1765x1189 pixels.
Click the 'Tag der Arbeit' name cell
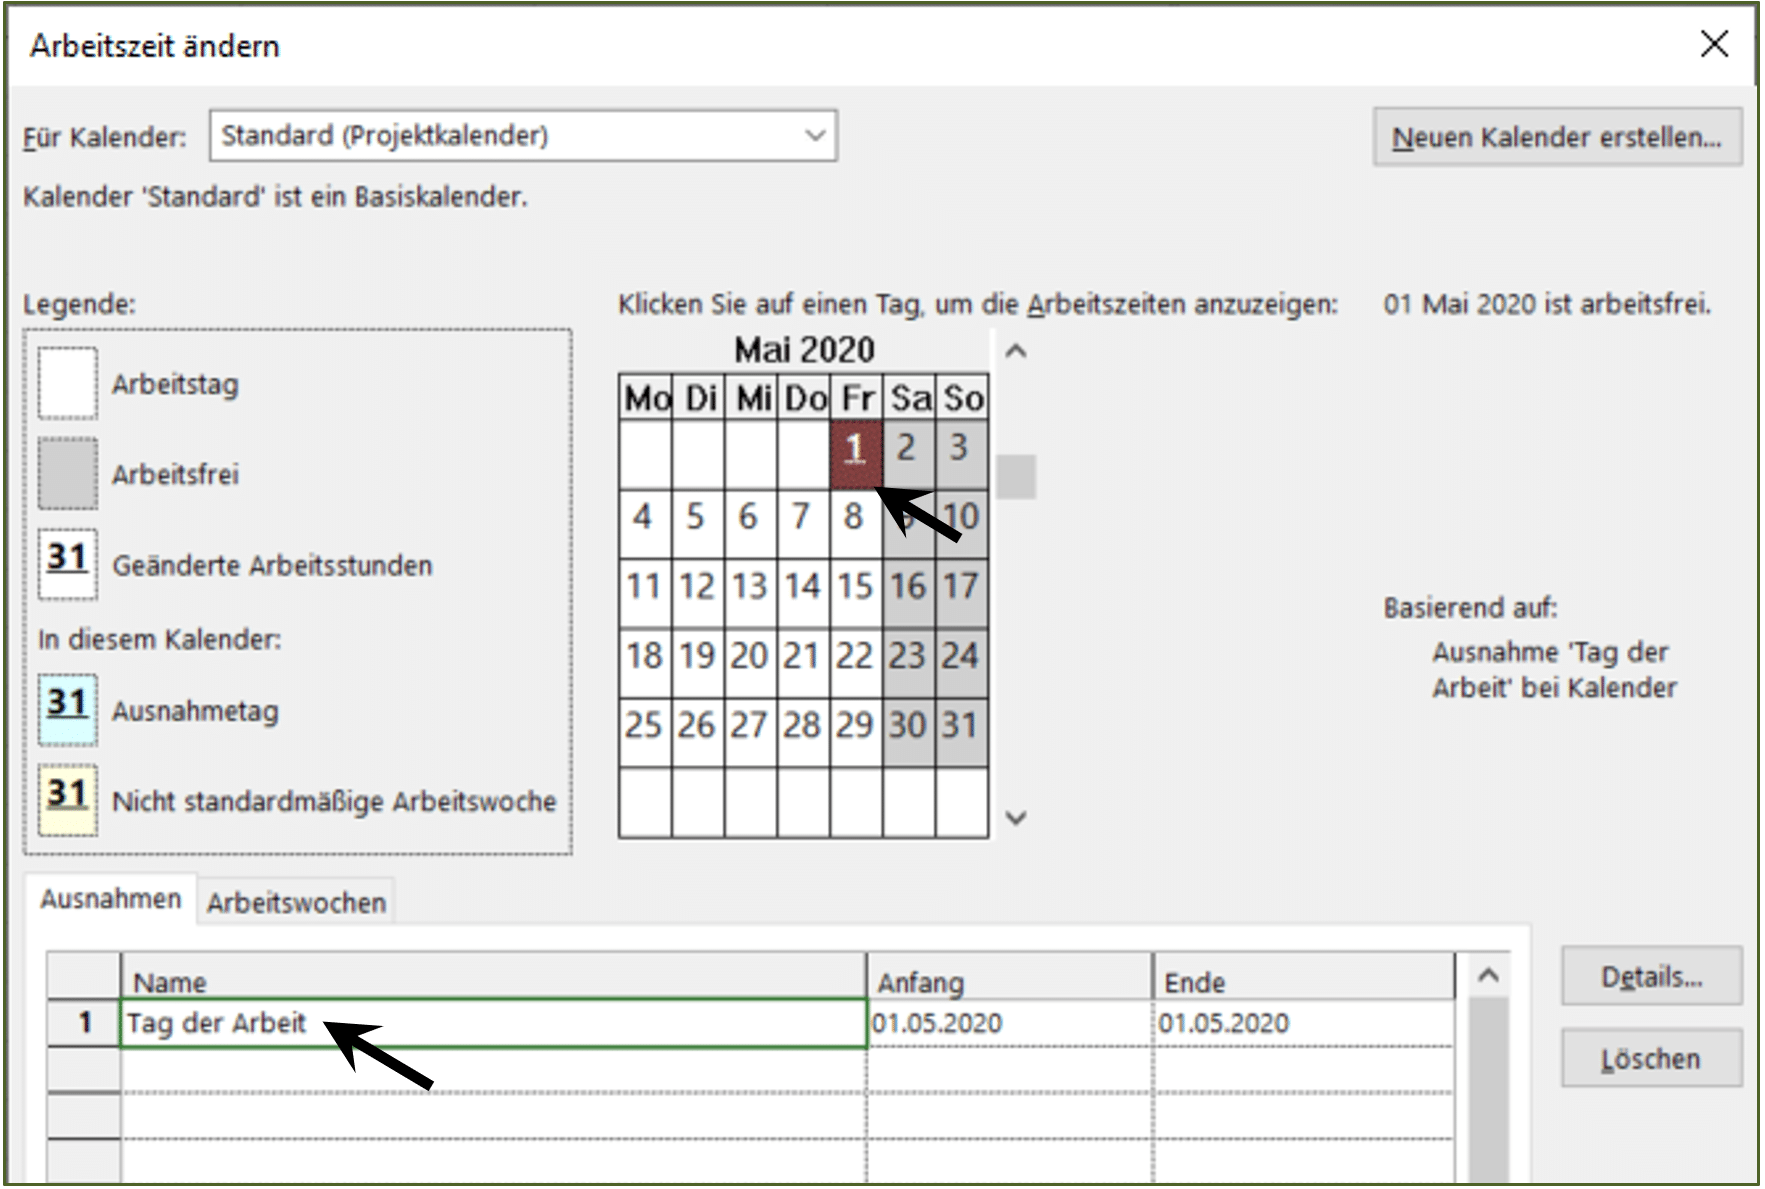click(x=493, y=1023)
